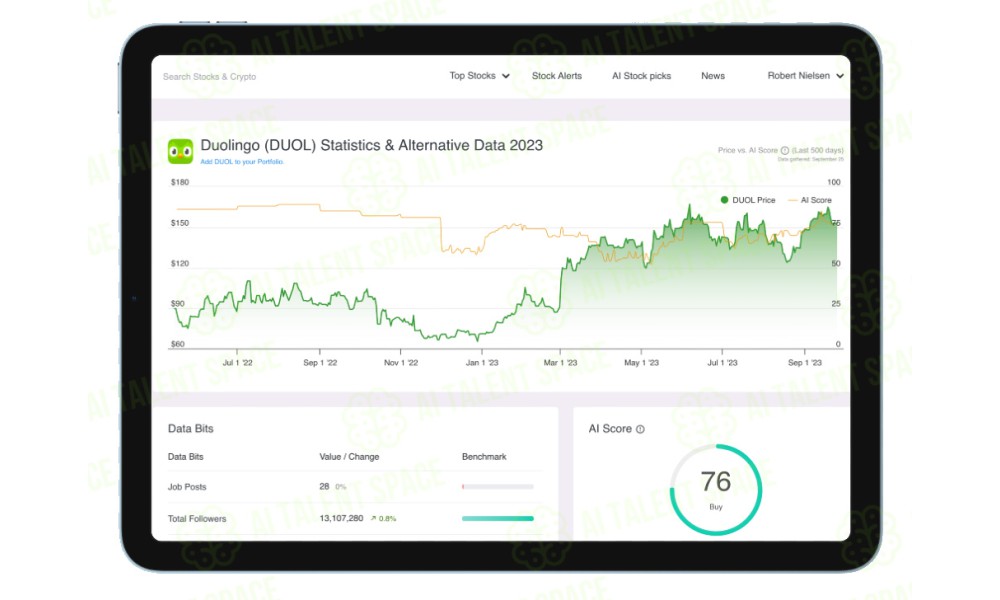Click the $60 price axis label
This screenshot has height=600, width=1000.
tap(178, 344)
